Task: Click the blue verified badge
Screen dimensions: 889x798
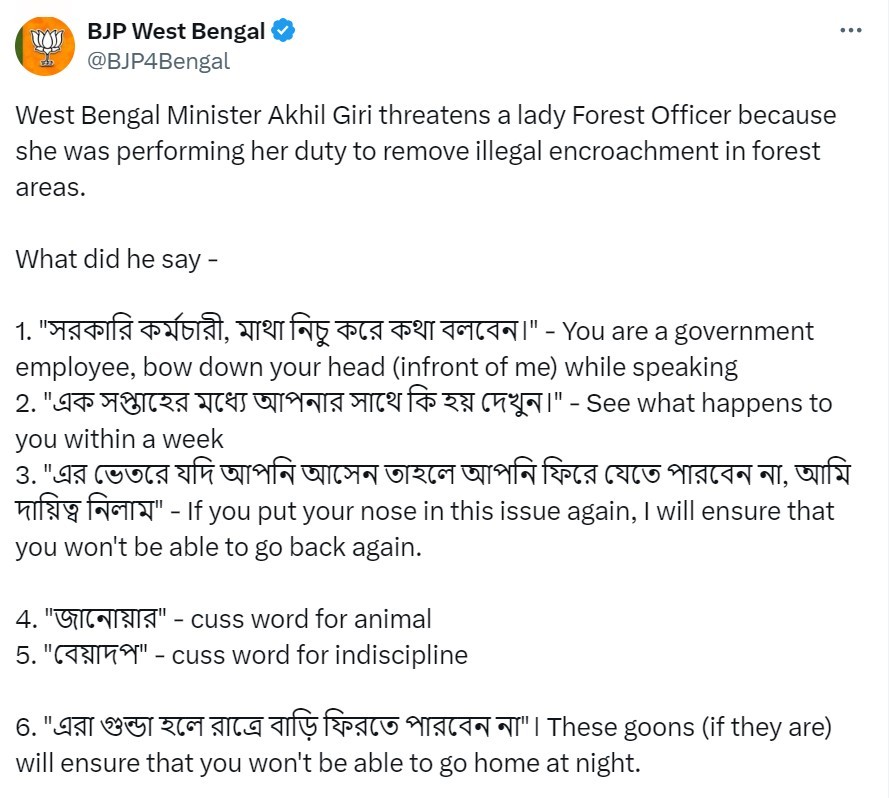Action: [283, 31]
